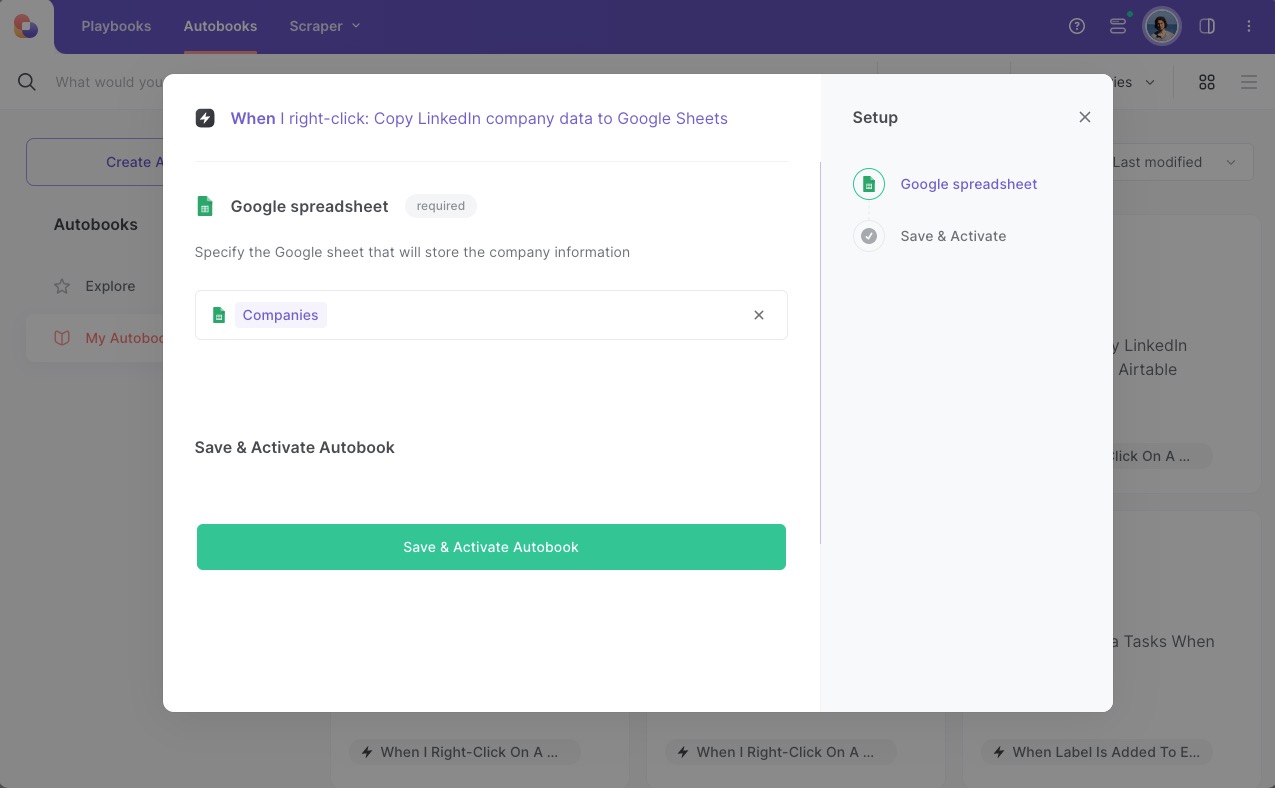Open the activity queue icon

tap(1118, 26)
